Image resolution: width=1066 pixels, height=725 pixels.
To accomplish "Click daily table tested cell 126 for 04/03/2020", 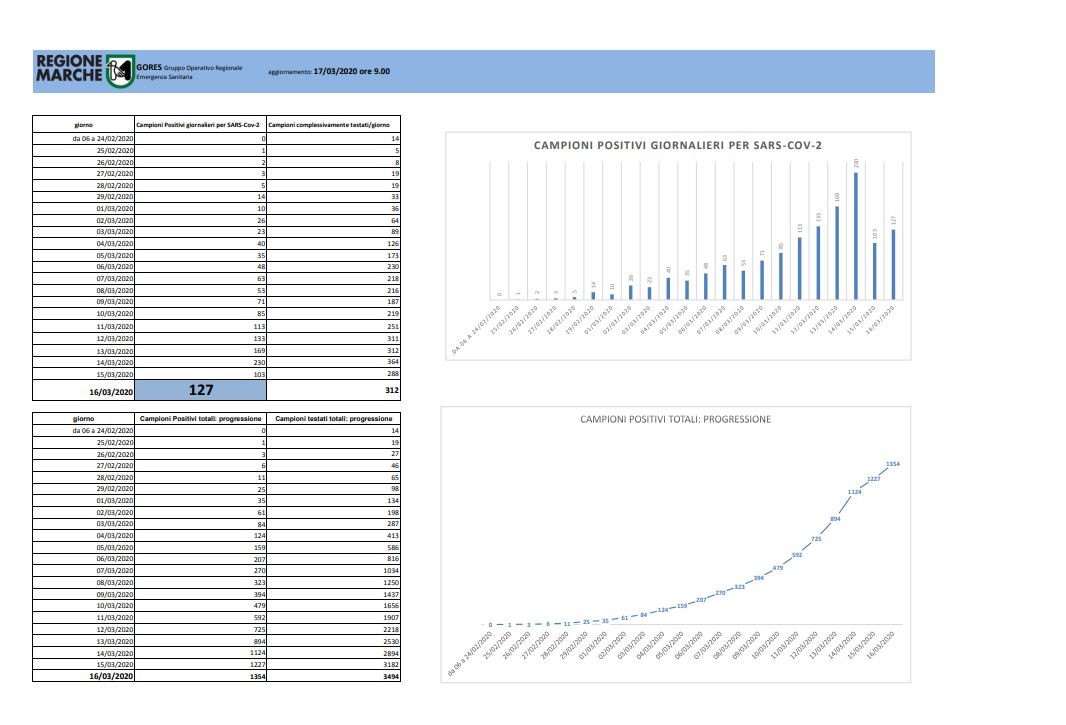I will tap(333, 243).
